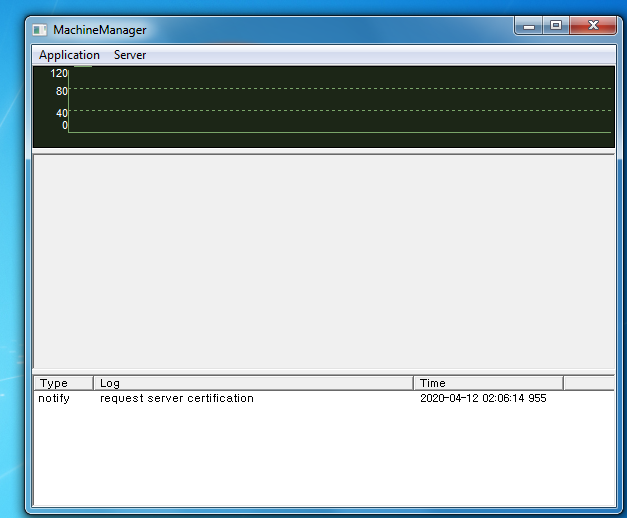
Task: Select the 'notify' log entry type cell
Action: point(54,398)
